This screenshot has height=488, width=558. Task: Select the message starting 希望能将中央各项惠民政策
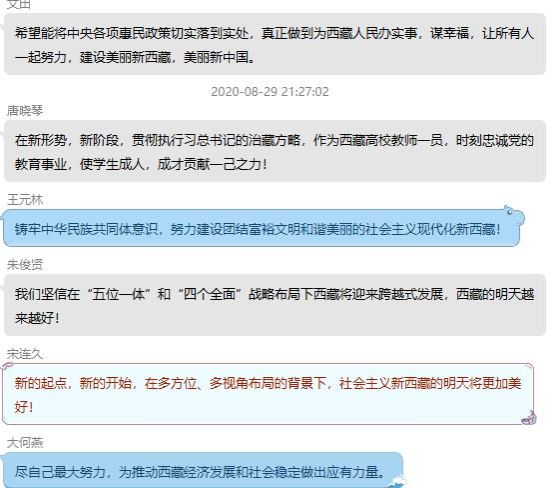(275, 44)
